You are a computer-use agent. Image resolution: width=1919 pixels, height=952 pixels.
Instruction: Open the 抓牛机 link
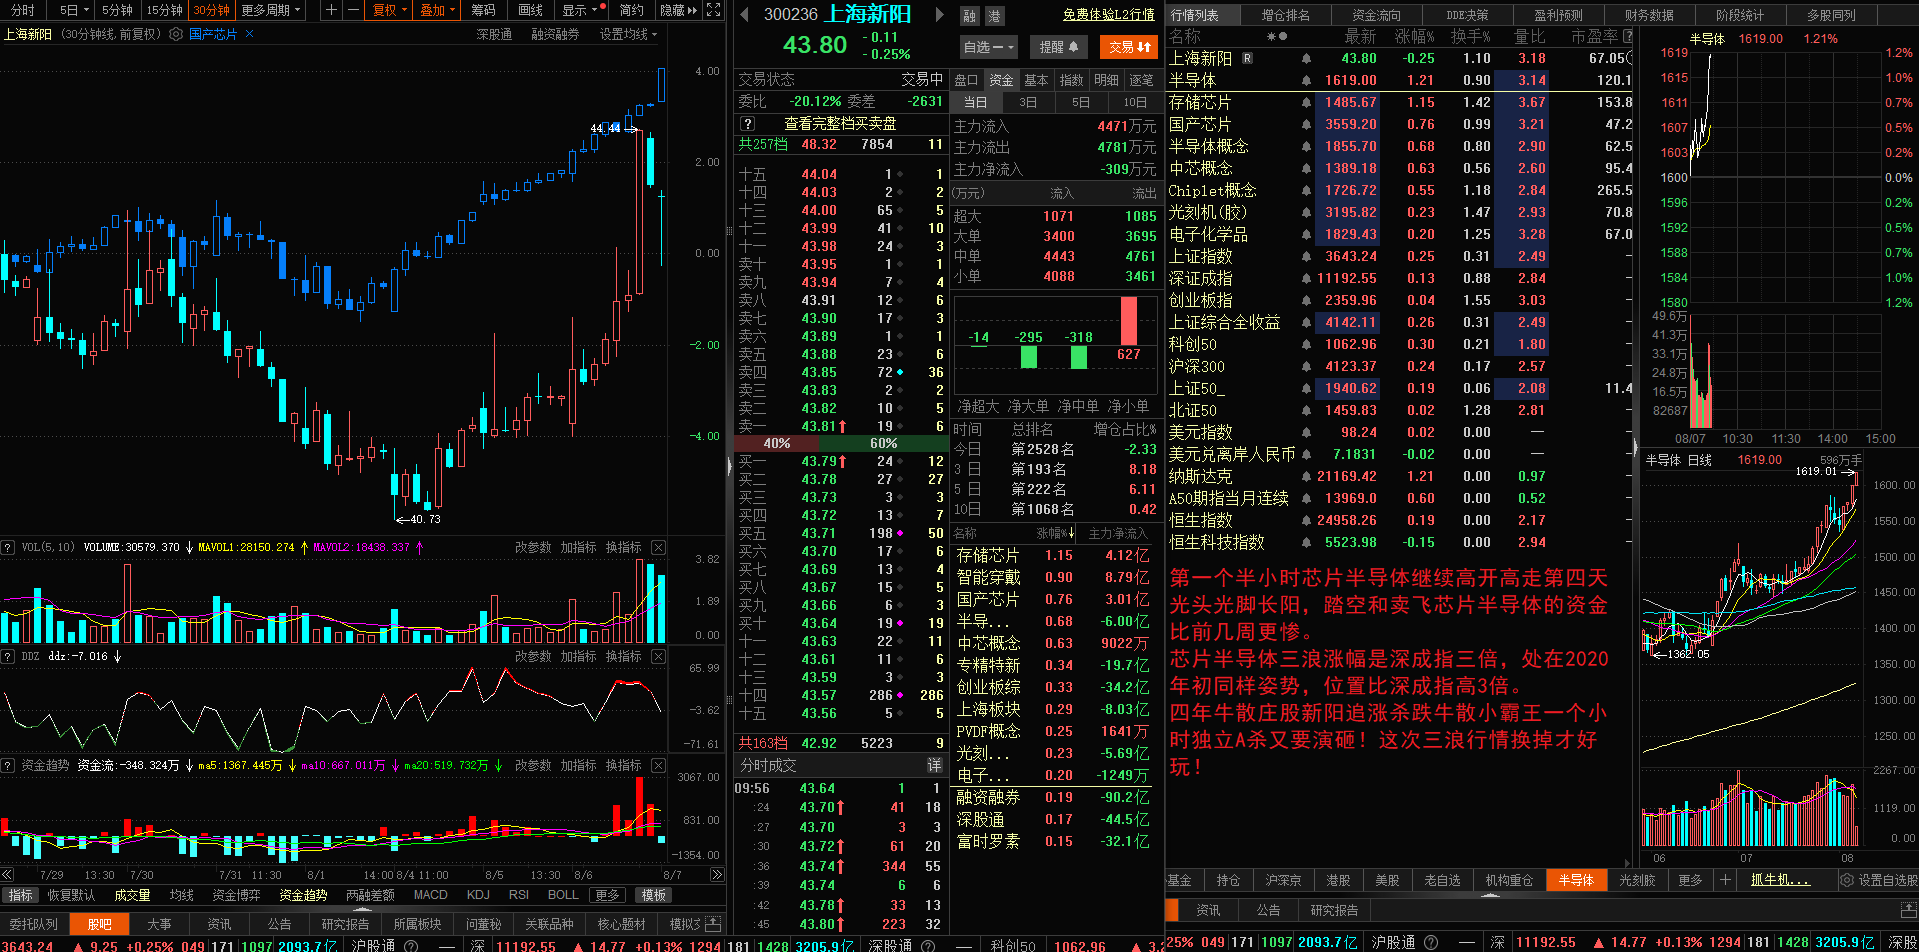pos(1780,880)
